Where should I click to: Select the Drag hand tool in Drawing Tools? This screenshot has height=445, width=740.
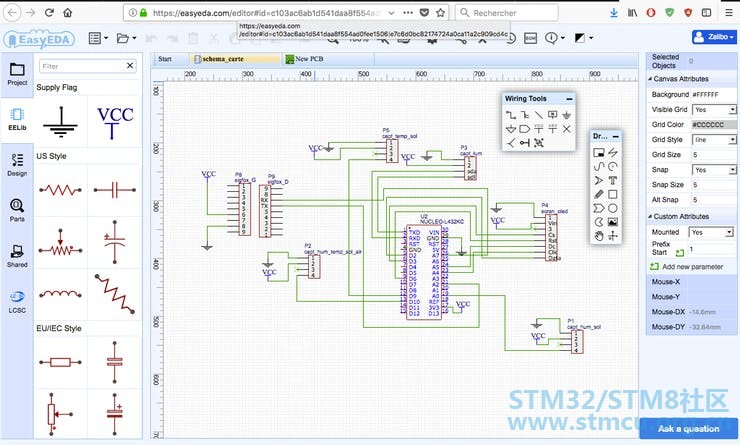pyautogui.click(x=599, y=236)
